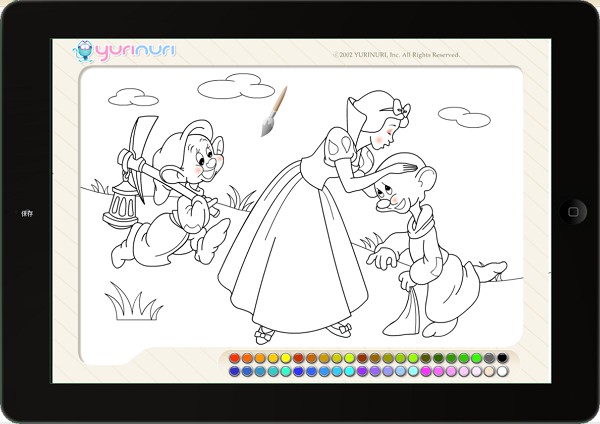Select the paintbrush tool icon
Image resolution: width=600 pixels, height=424 pixels.
coord(274,111)
